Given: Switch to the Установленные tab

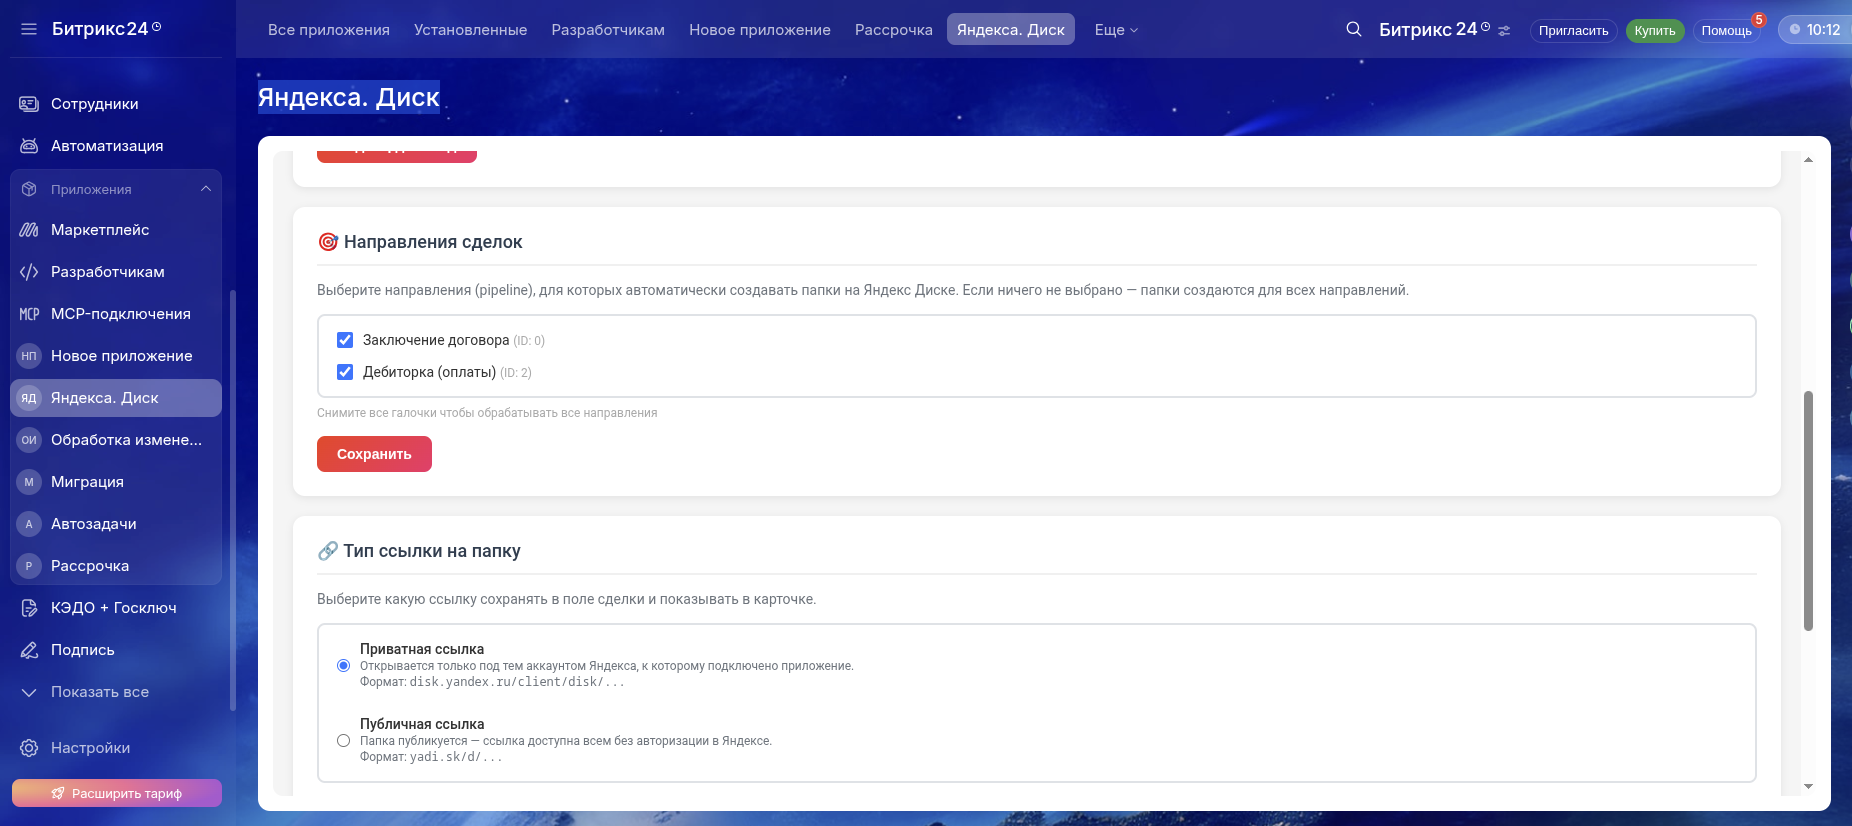Looking at the screenshot, I should 471,30.
